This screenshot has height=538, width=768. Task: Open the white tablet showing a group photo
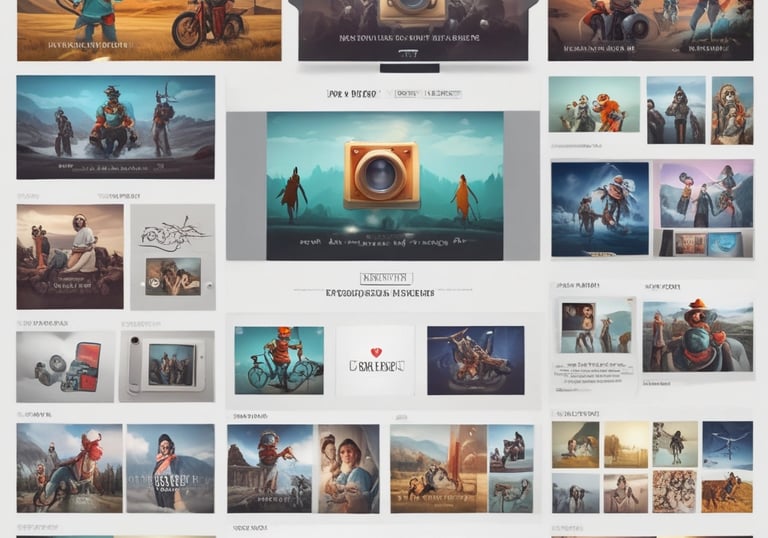pos(167,367)
